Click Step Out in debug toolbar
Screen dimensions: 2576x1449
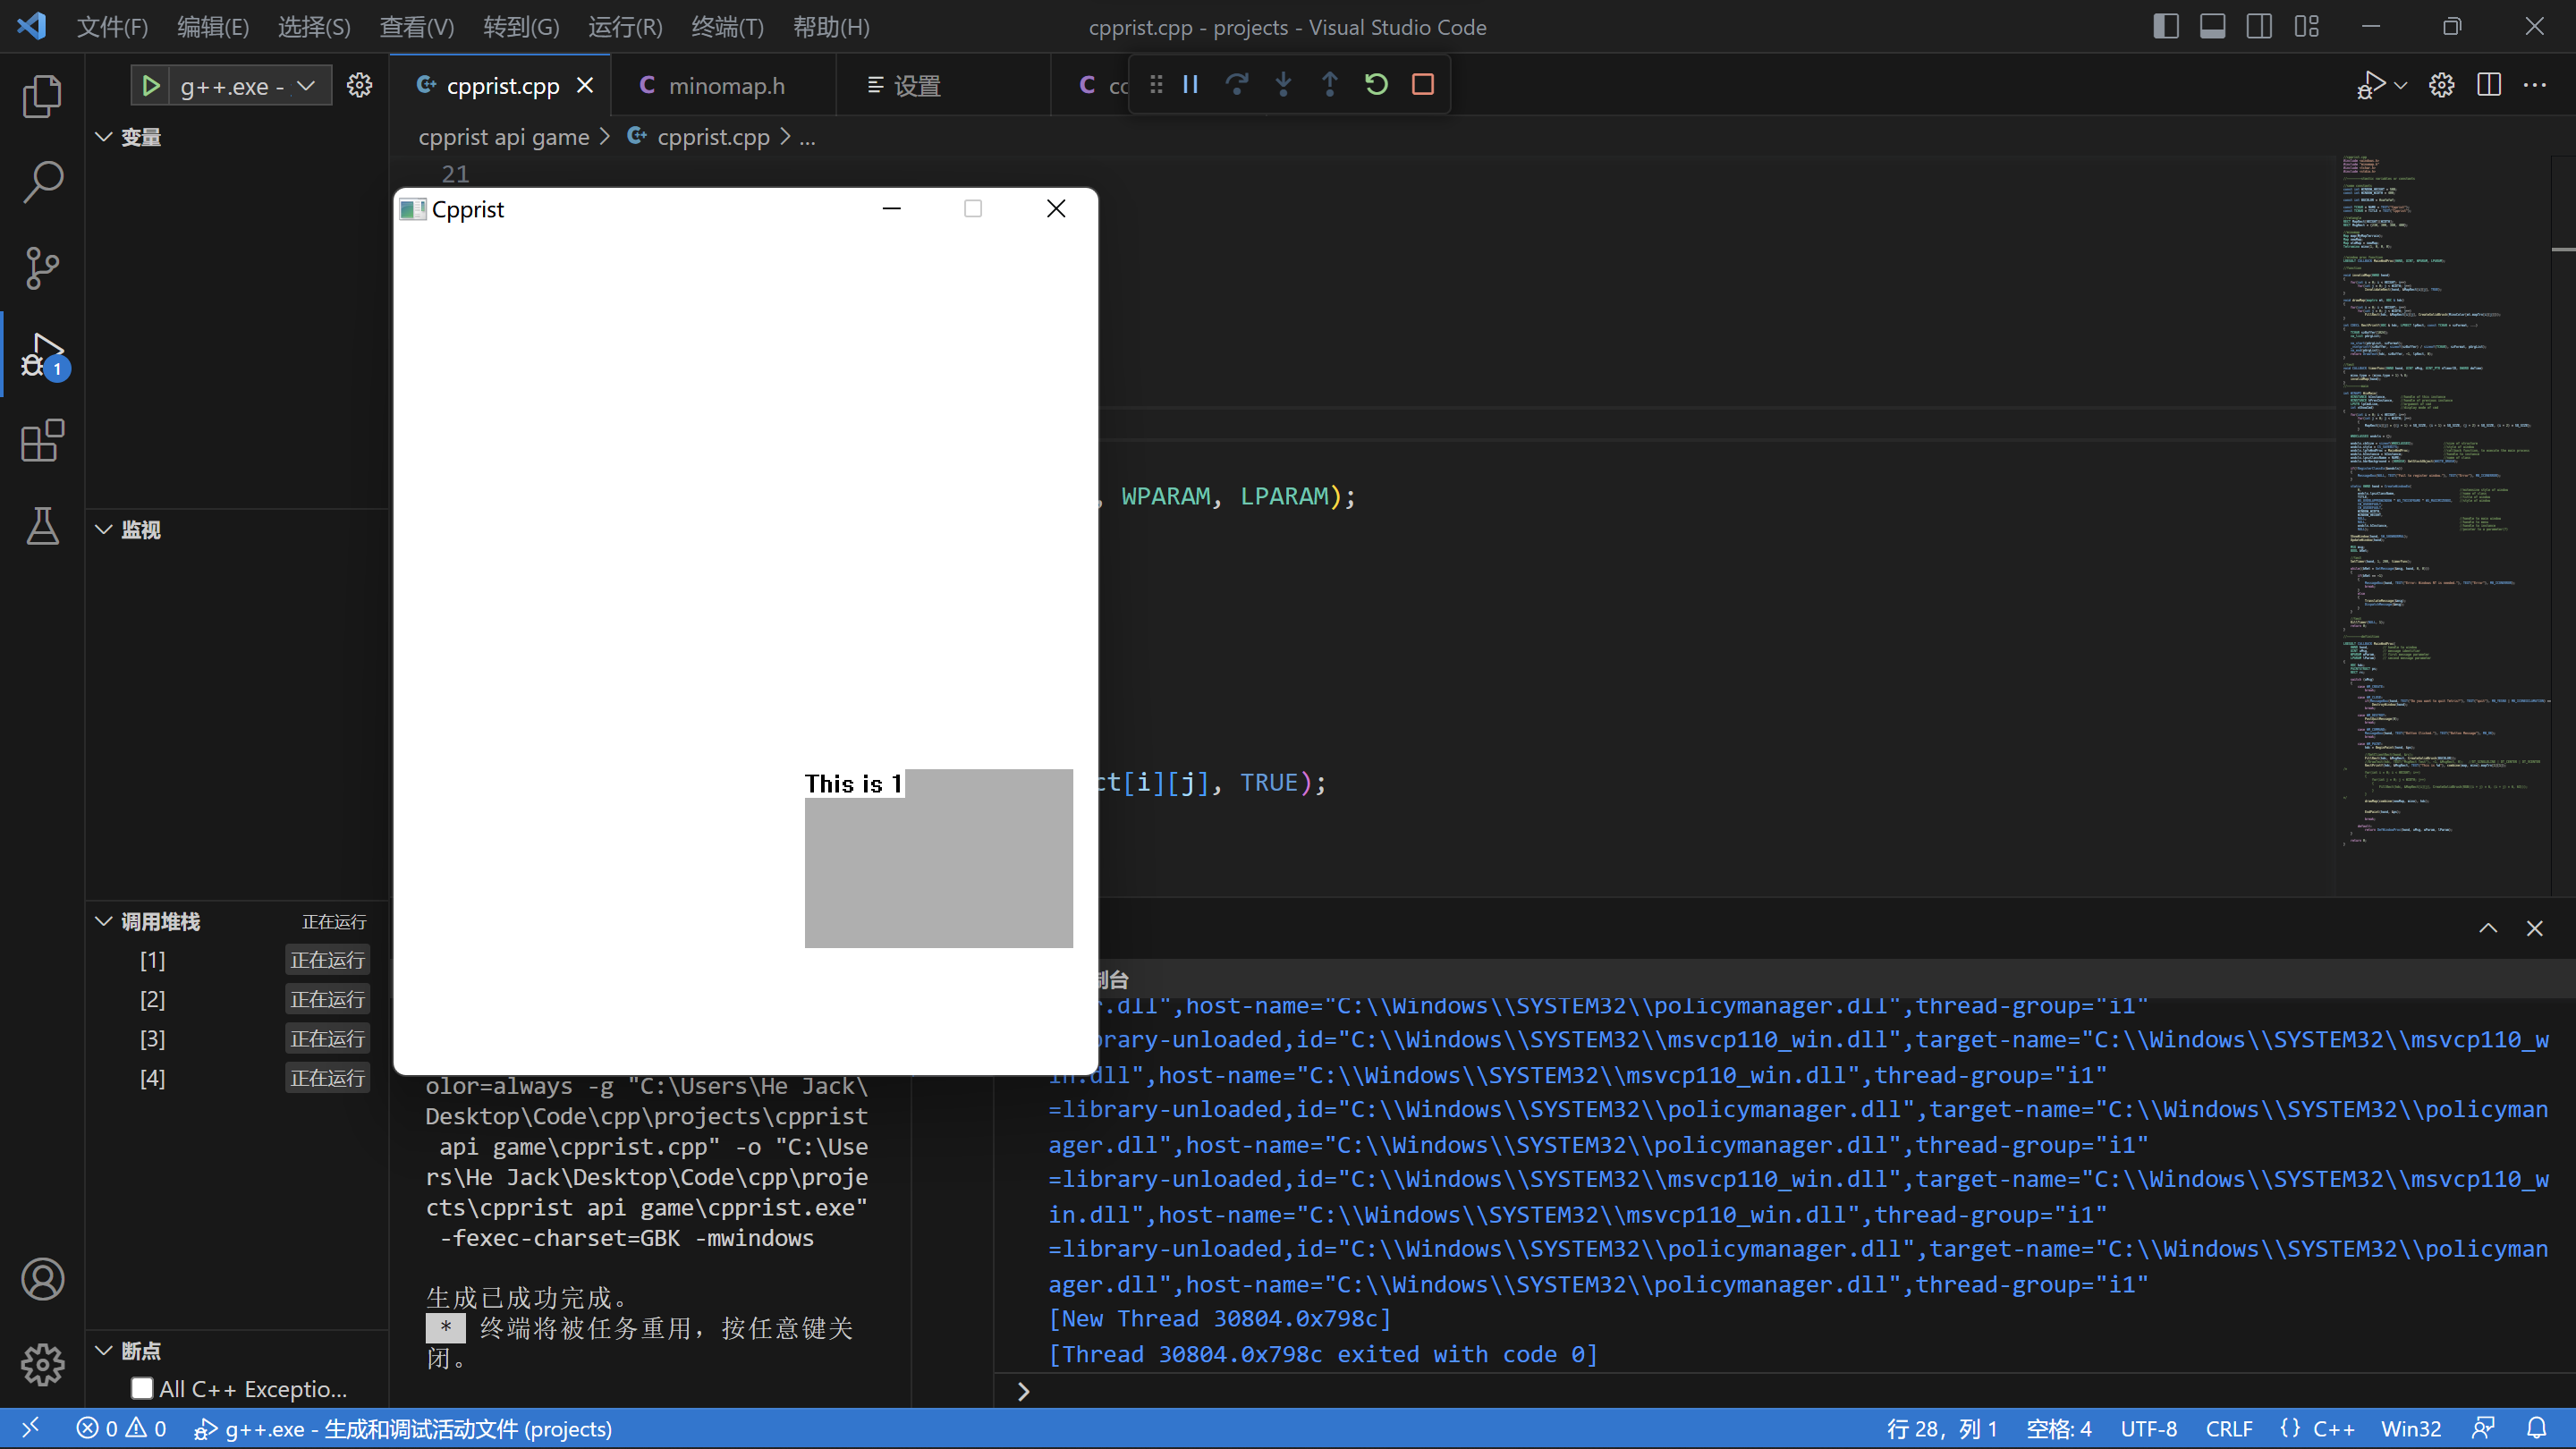pos(1330,84)
